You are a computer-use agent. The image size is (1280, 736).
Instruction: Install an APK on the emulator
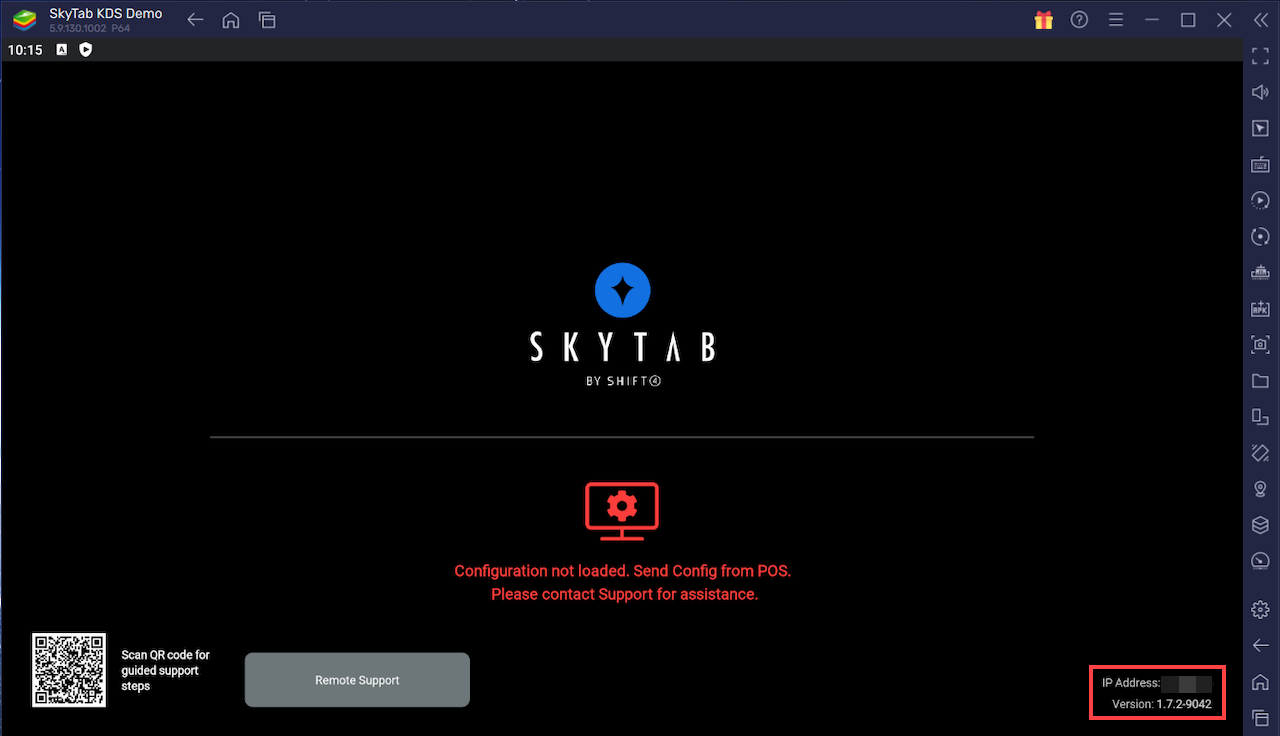coord(1260,308)
